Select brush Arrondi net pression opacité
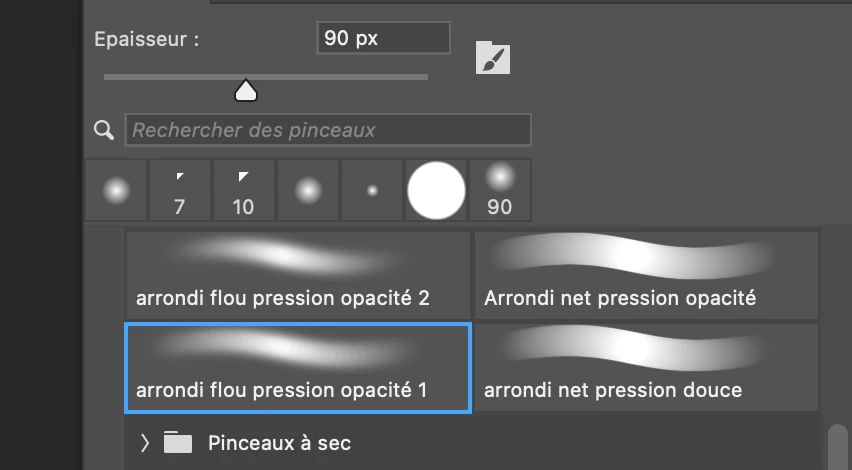Viewport: 852px width, 470px height. pyautogui.click(x=647, y=275)
